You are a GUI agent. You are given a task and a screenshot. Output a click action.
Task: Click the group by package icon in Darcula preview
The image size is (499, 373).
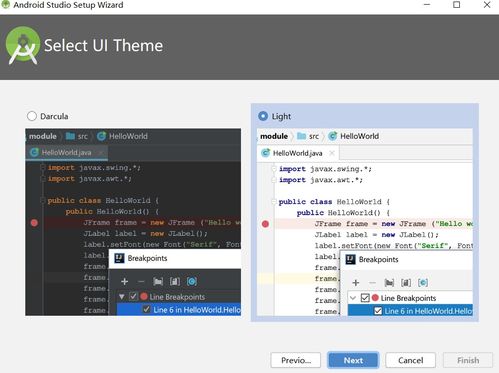coord(158,281)
